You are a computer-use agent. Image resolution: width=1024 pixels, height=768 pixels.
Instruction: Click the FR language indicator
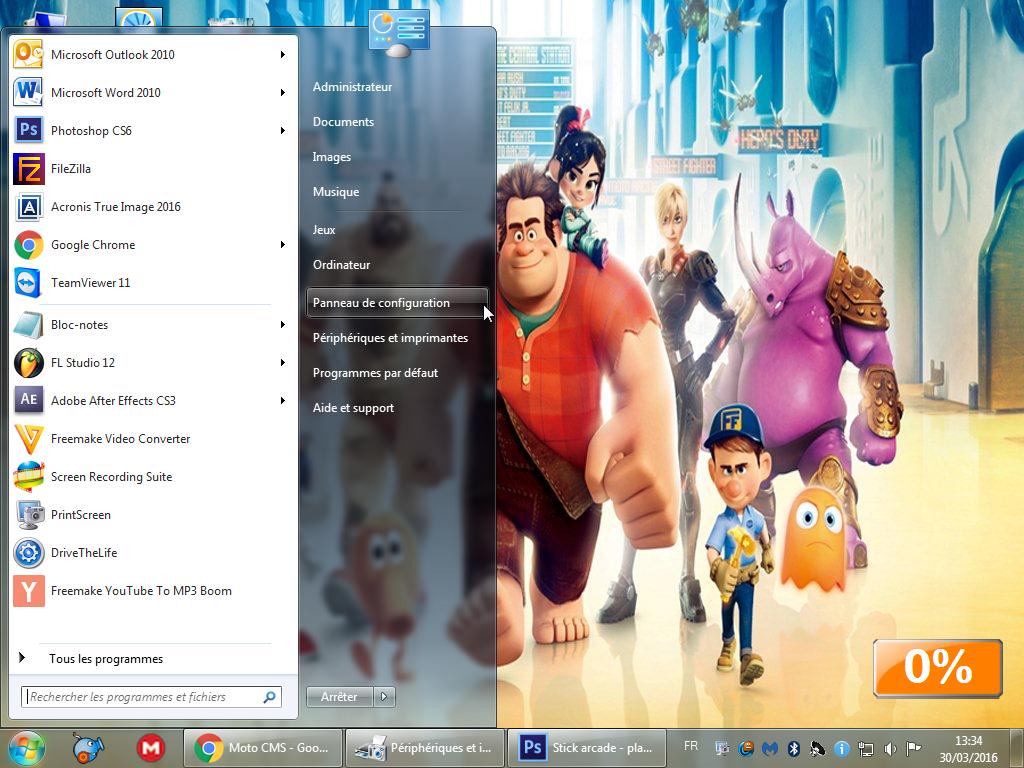(x=691, y=746)
